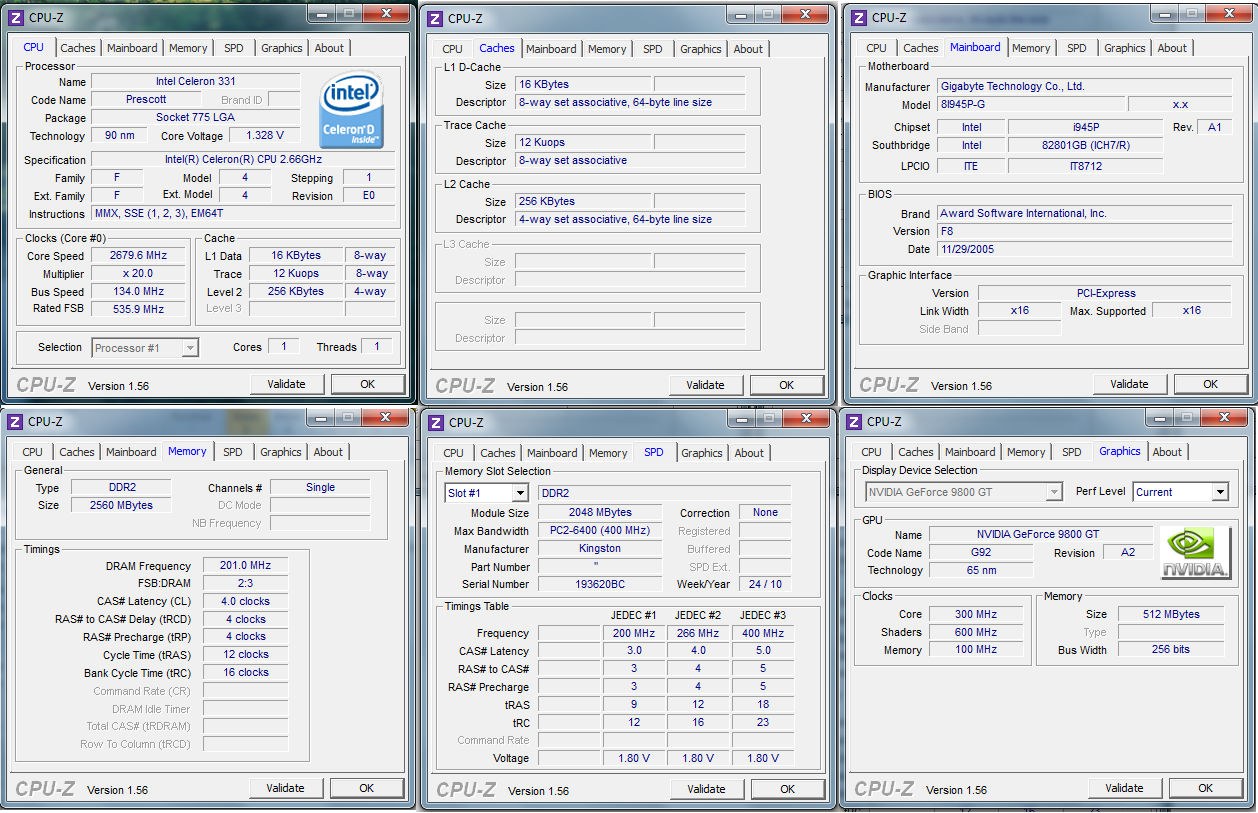
Task: Click the processor name field 'Intel Celeron 331'
Action: pyautogui.click(x=196, y=82)
